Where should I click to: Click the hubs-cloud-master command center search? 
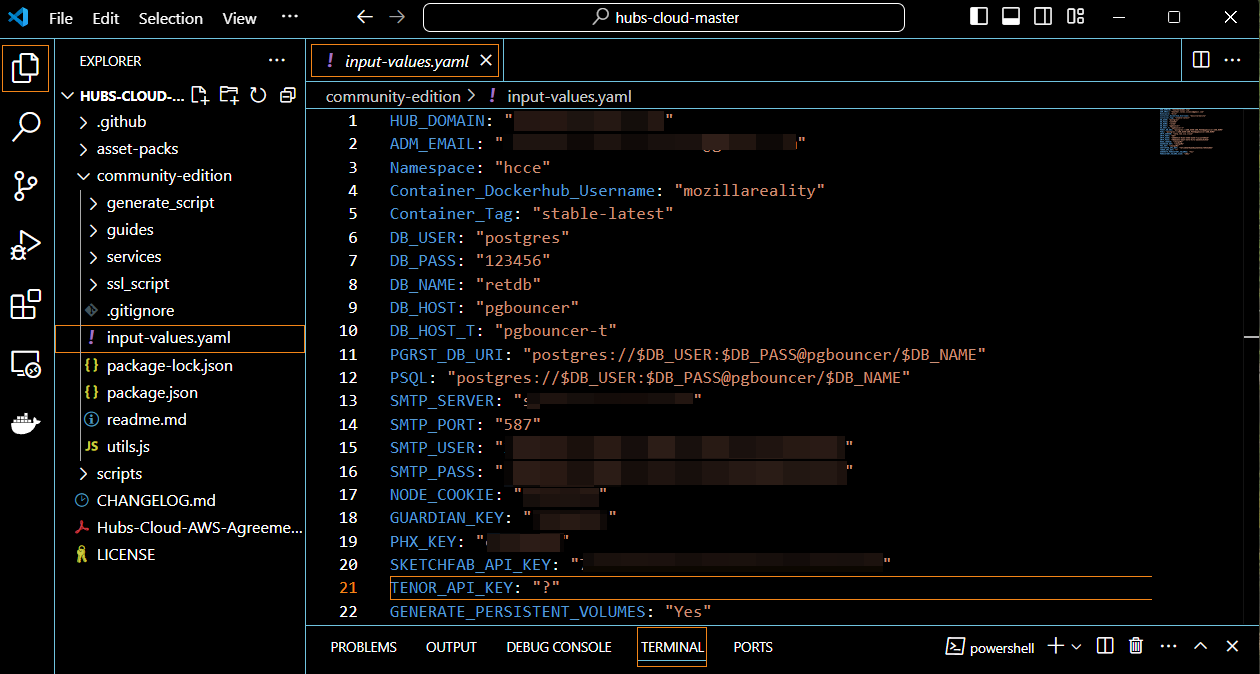point(664,17)
